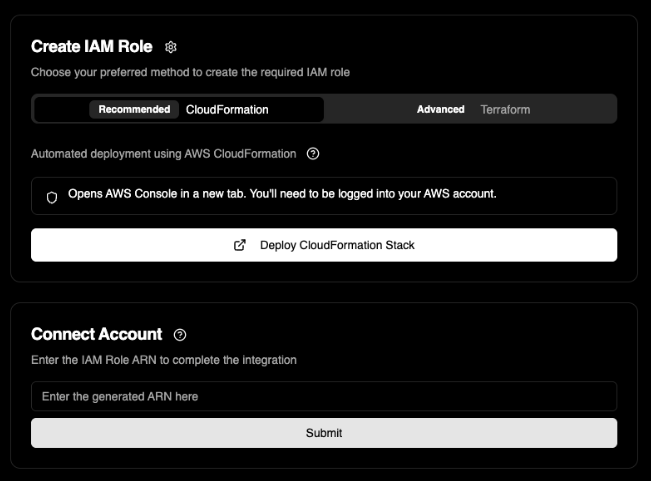Image resolution: width=651 pixels, height=481 pixels.
Task: Switch to the Terraform tab
Action: pos(505,109)
